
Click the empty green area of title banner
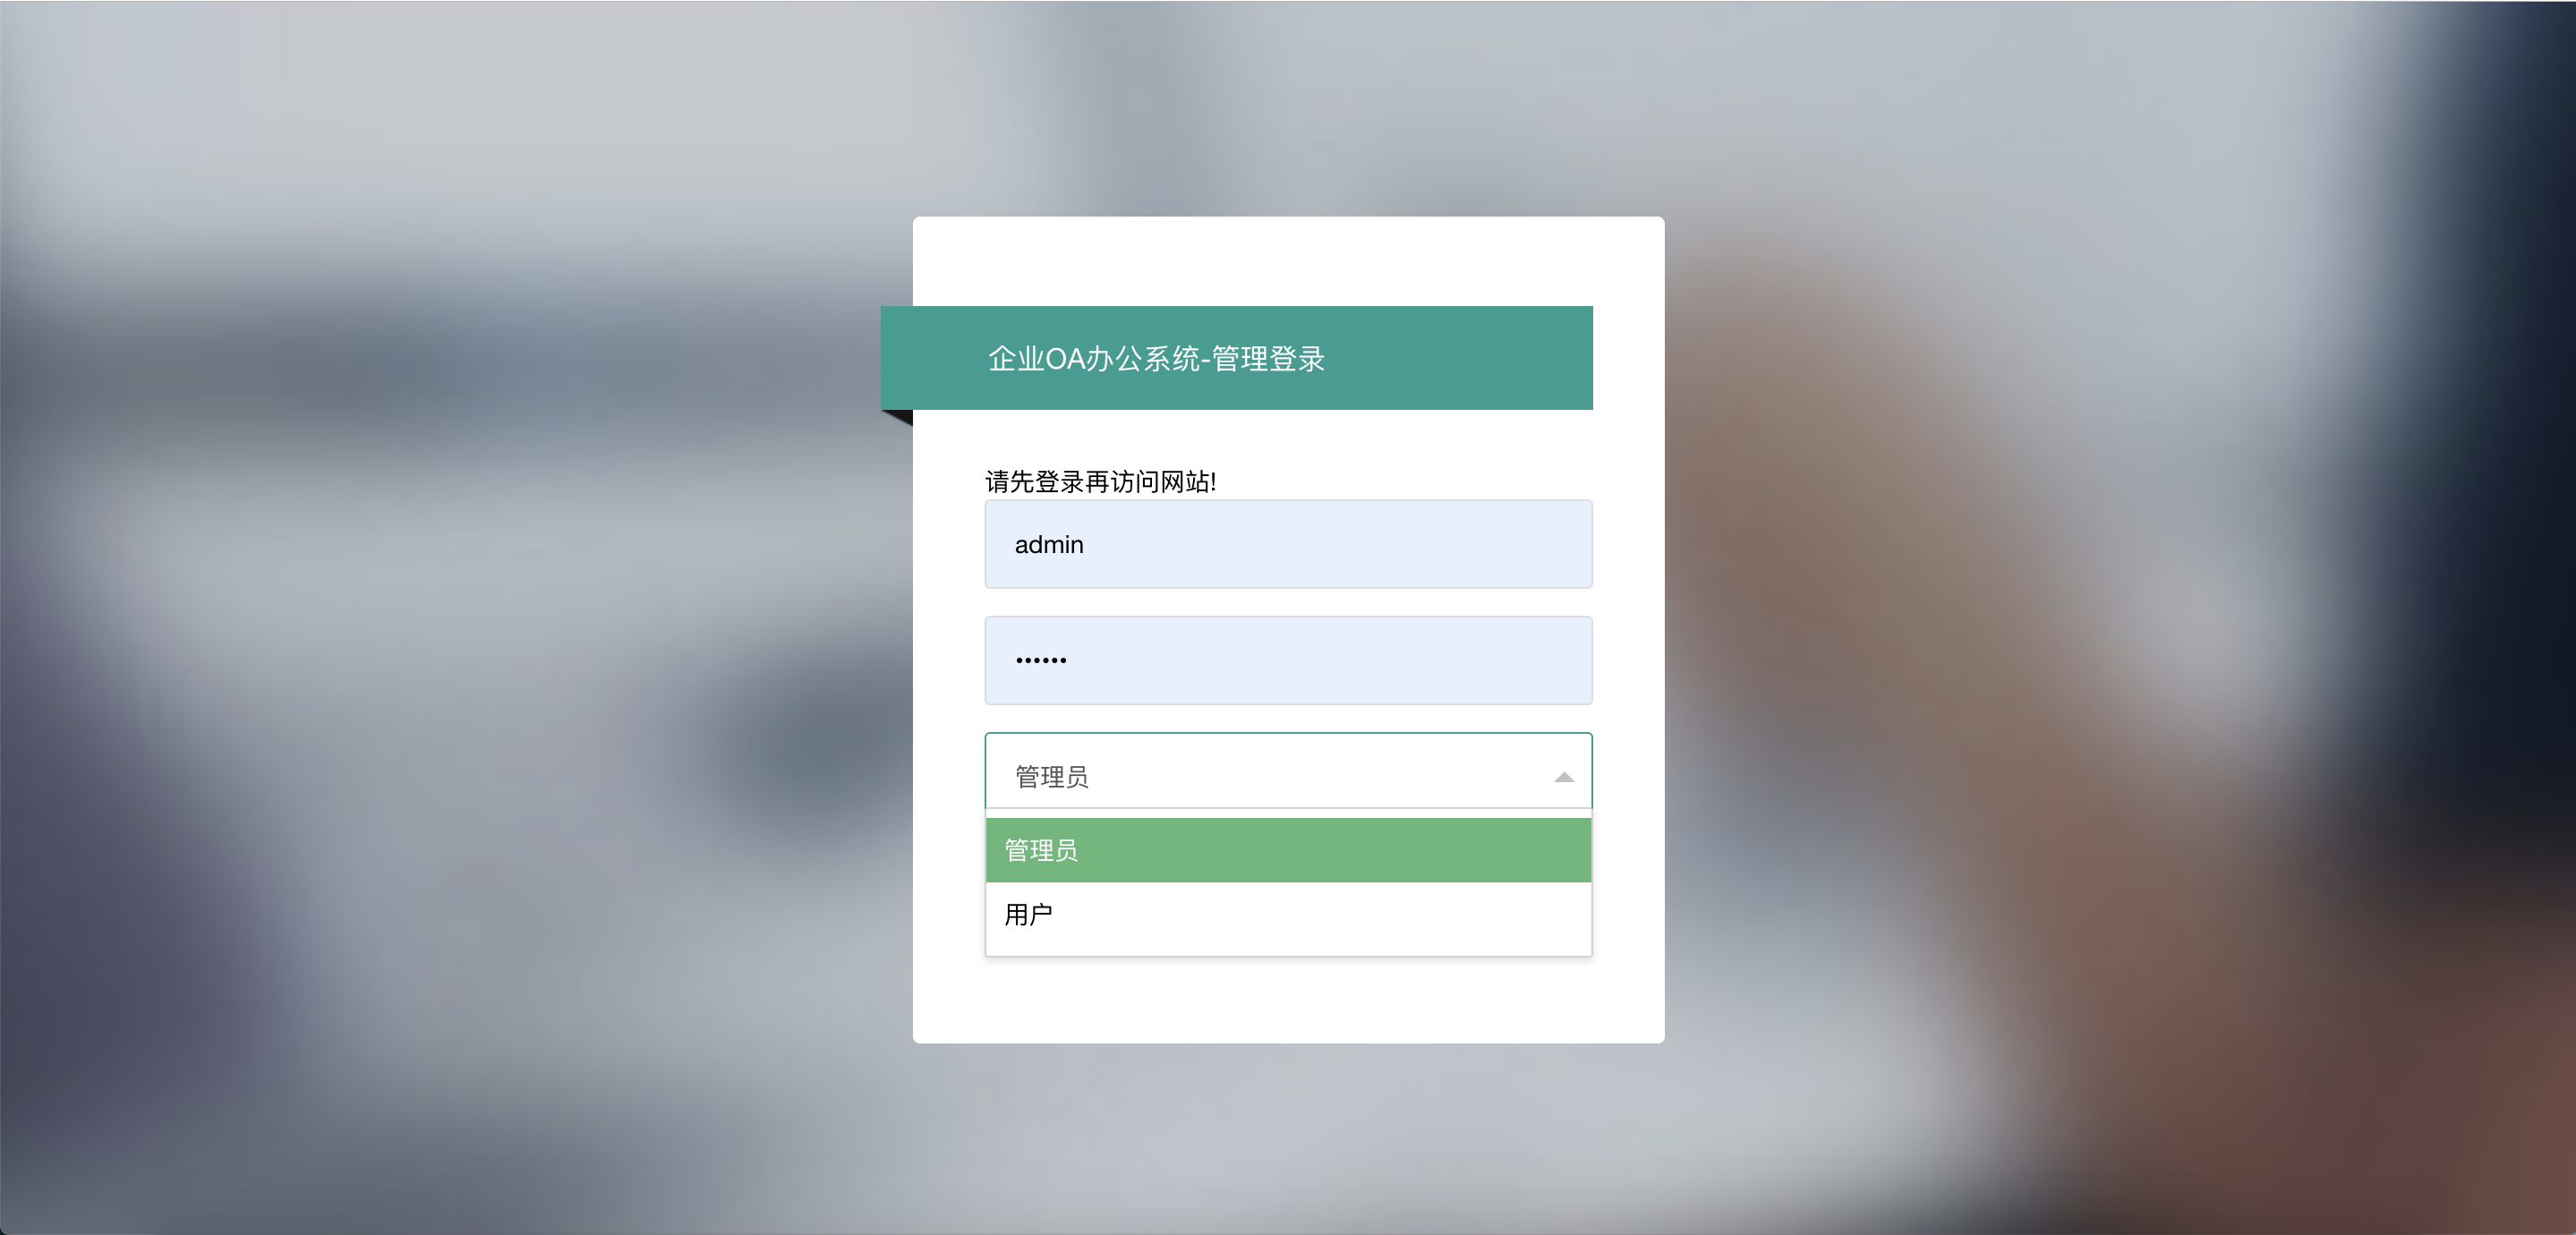1460,358
